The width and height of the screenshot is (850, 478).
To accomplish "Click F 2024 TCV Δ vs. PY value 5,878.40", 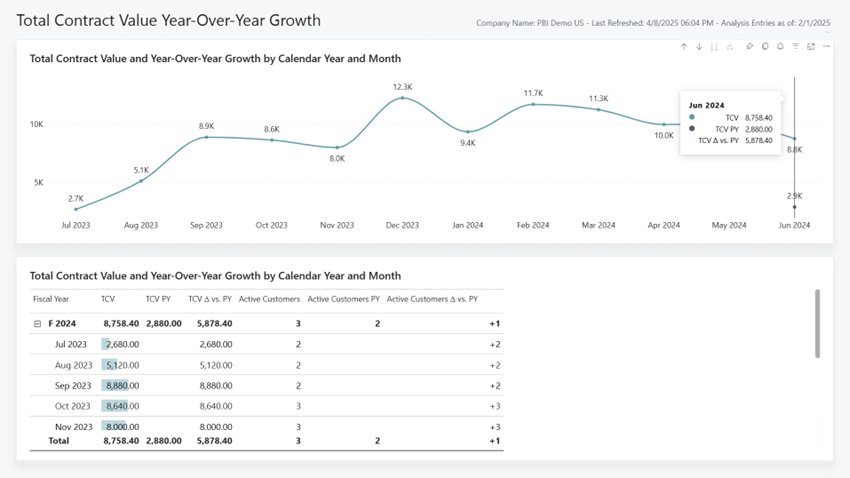I will [x=215, y=324].
